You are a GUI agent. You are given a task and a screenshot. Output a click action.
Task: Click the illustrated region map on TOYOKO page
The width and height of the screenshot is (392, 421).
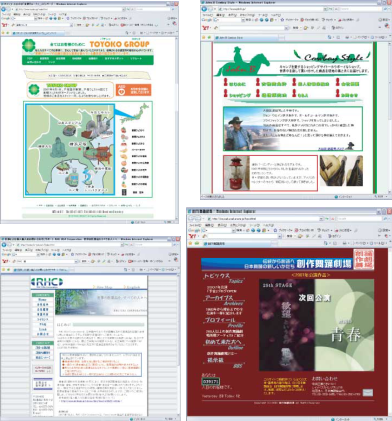click(71, 150)
